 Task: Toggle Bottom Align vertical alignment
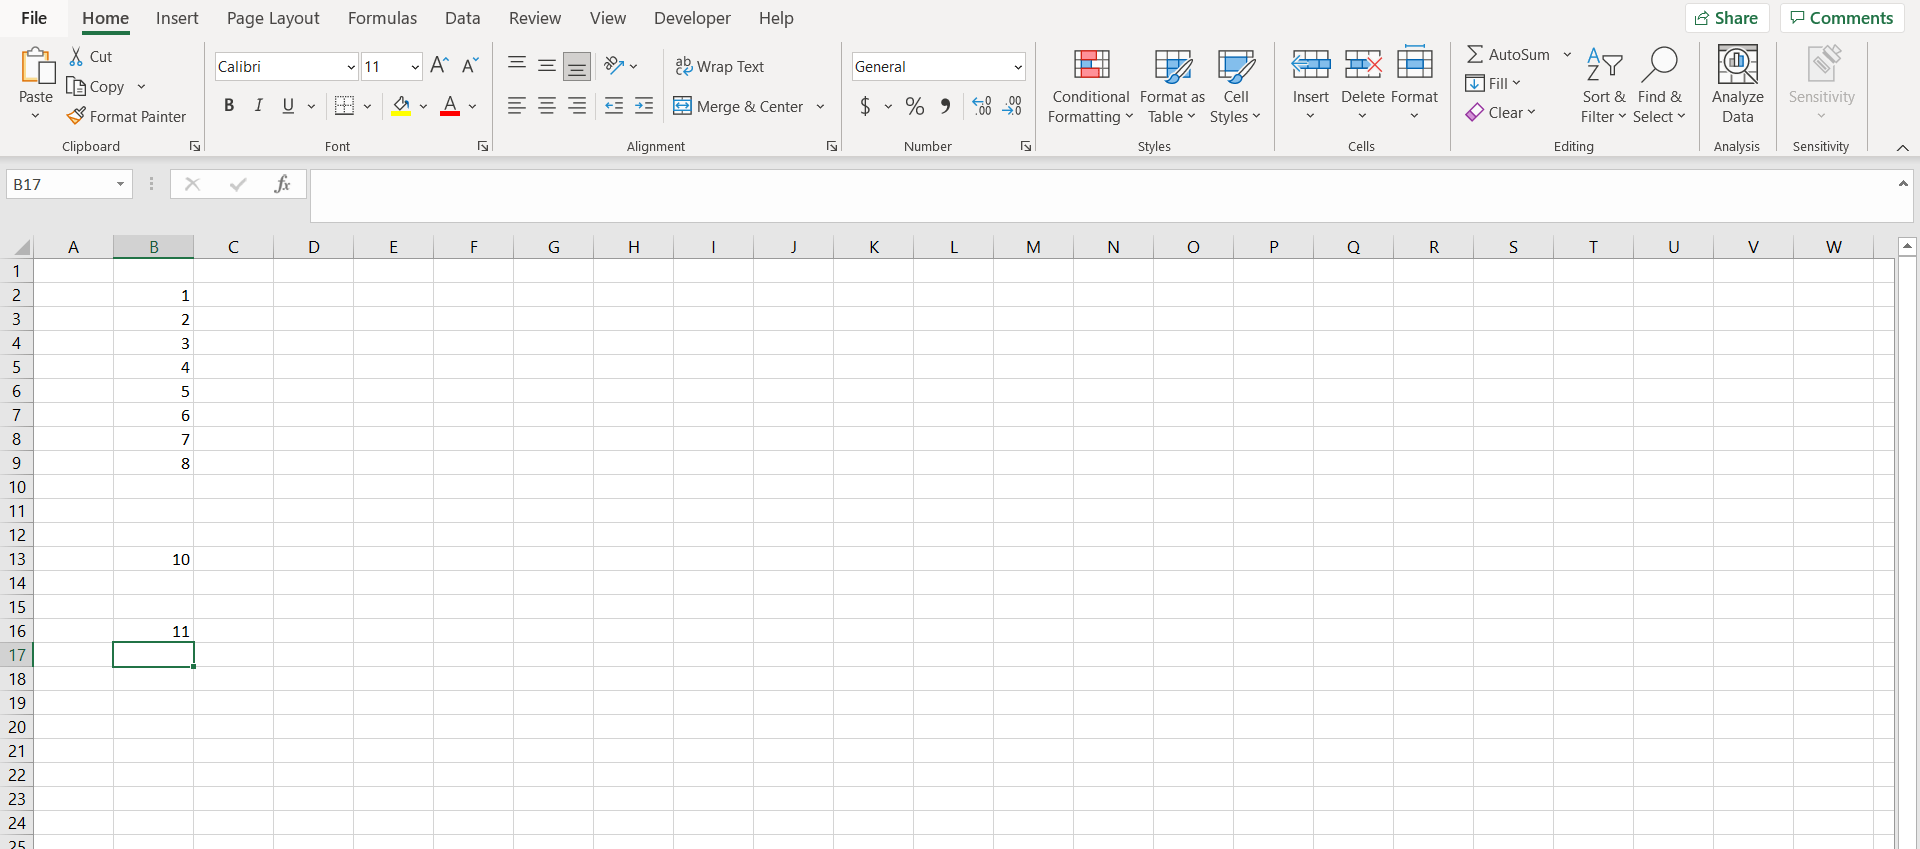click(x=577, y=66)
